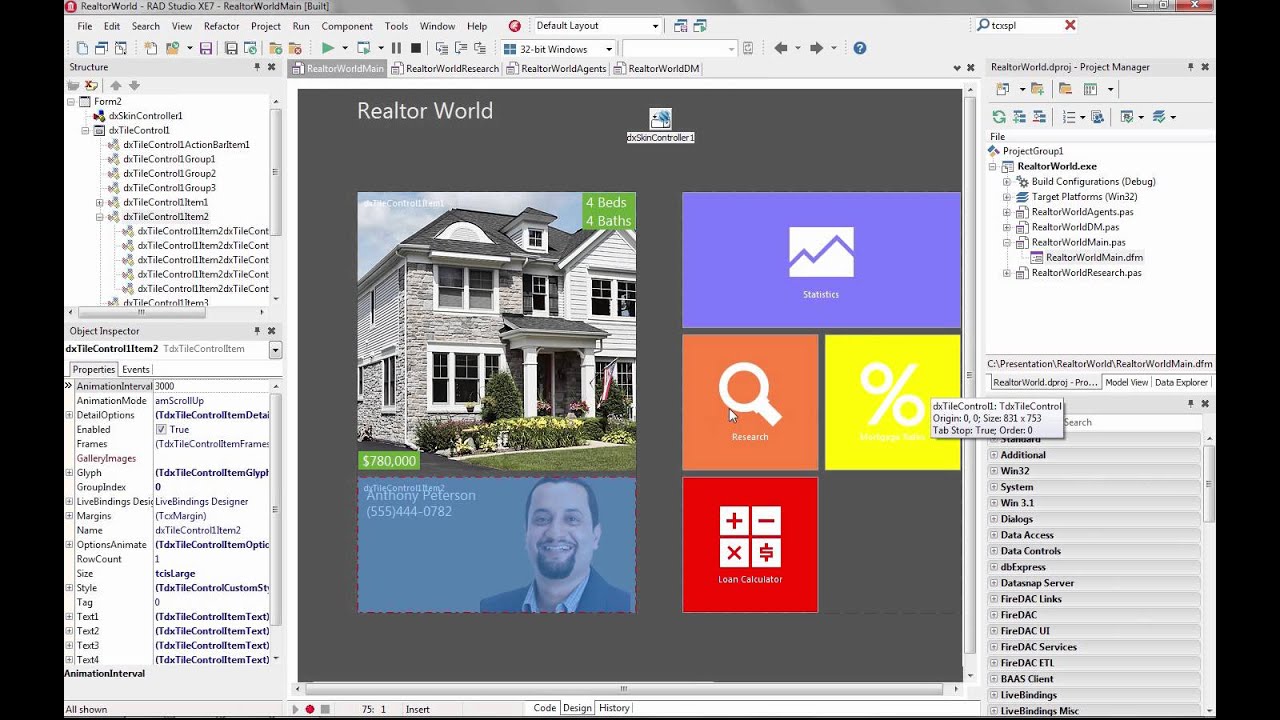Viewport: 1280px width, 720px height.
Task: Open the Object Inspector component selector dropdown
Action: click(275, 350)
